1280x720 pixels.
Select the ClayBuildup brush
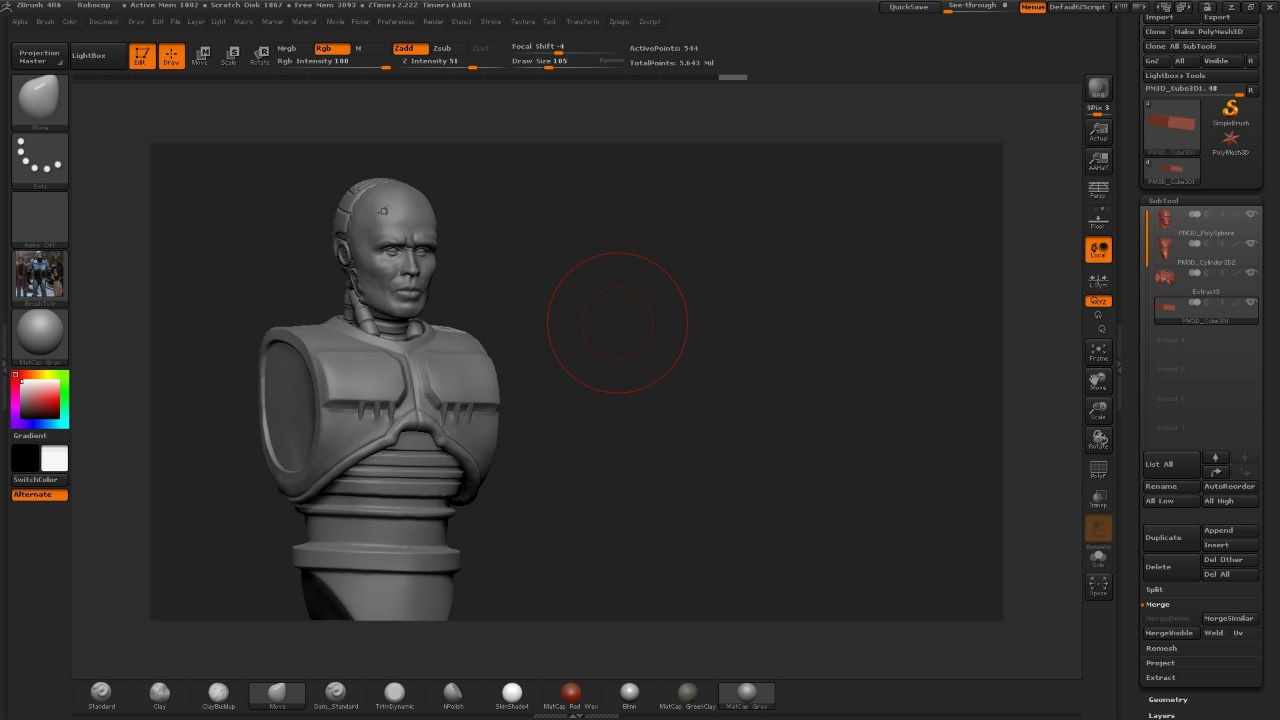[218, 696]
